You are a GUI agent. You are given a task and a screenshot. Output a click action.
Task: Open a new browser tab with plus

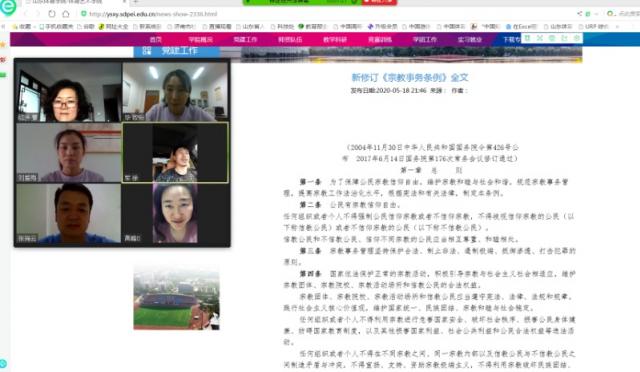point(136,2)
